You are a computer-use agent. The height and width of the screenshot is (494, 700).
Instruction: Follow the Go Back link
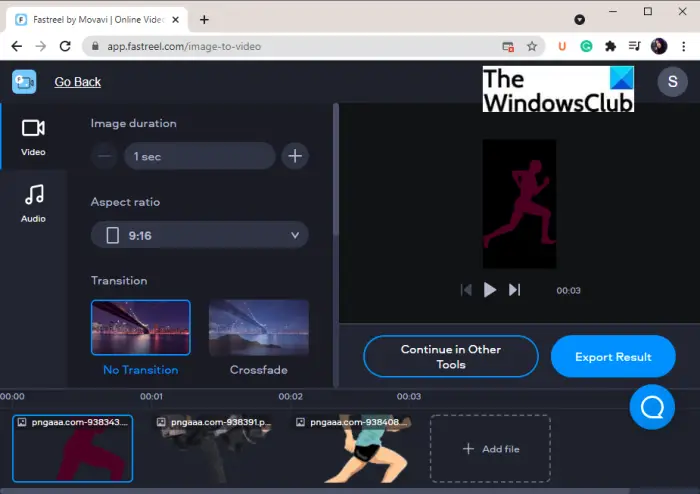point(78,82)
